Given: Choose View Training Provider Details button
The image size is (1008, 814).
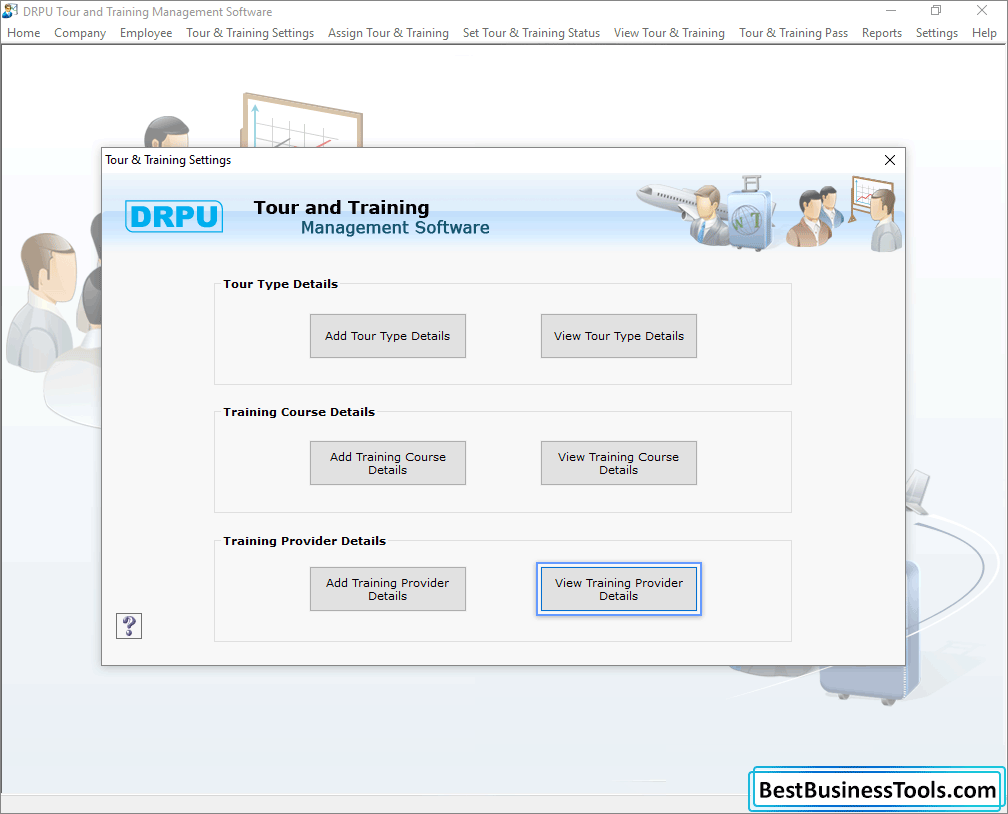Looking at the screenshot, I should coord(618,589).
